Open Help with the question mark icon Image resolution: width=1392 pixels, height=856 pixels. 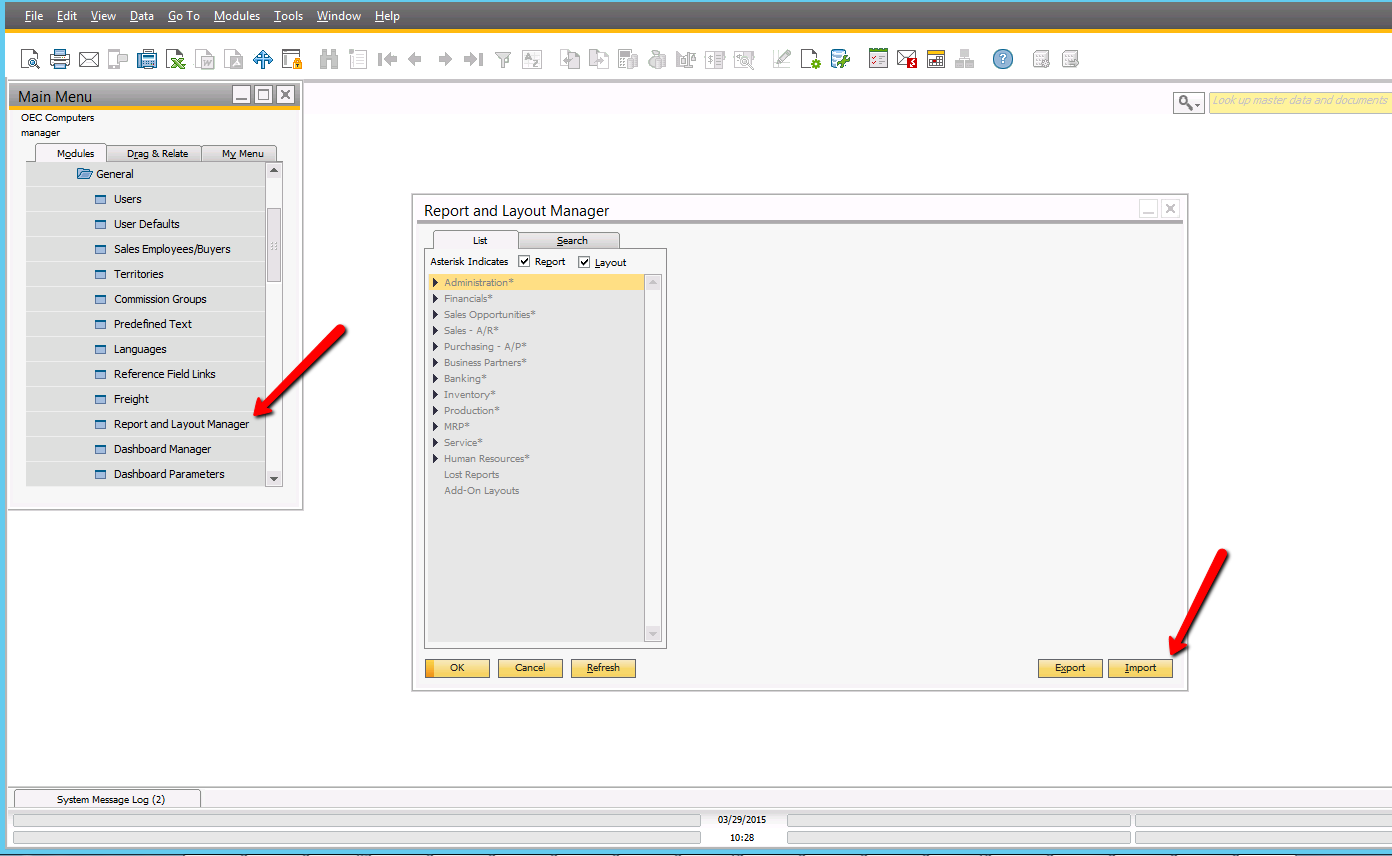pos(1003,60)
